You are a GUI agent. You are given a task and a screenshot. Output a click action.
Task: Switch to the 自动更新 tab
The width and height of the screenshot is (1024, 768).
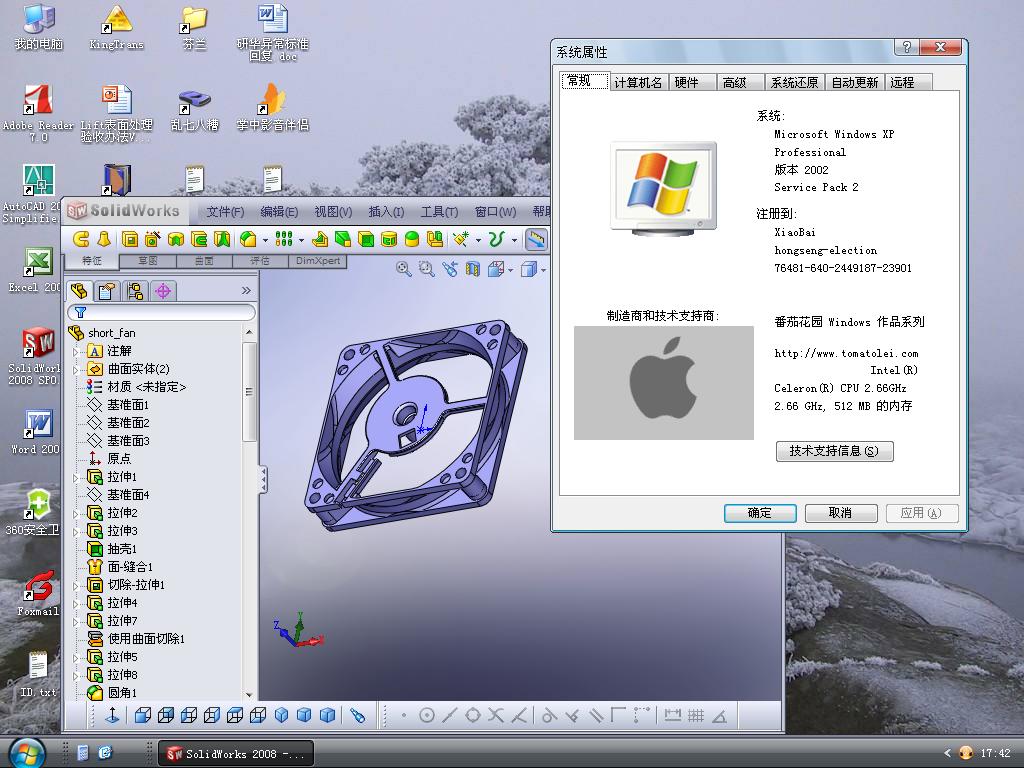tap(854, 82)
